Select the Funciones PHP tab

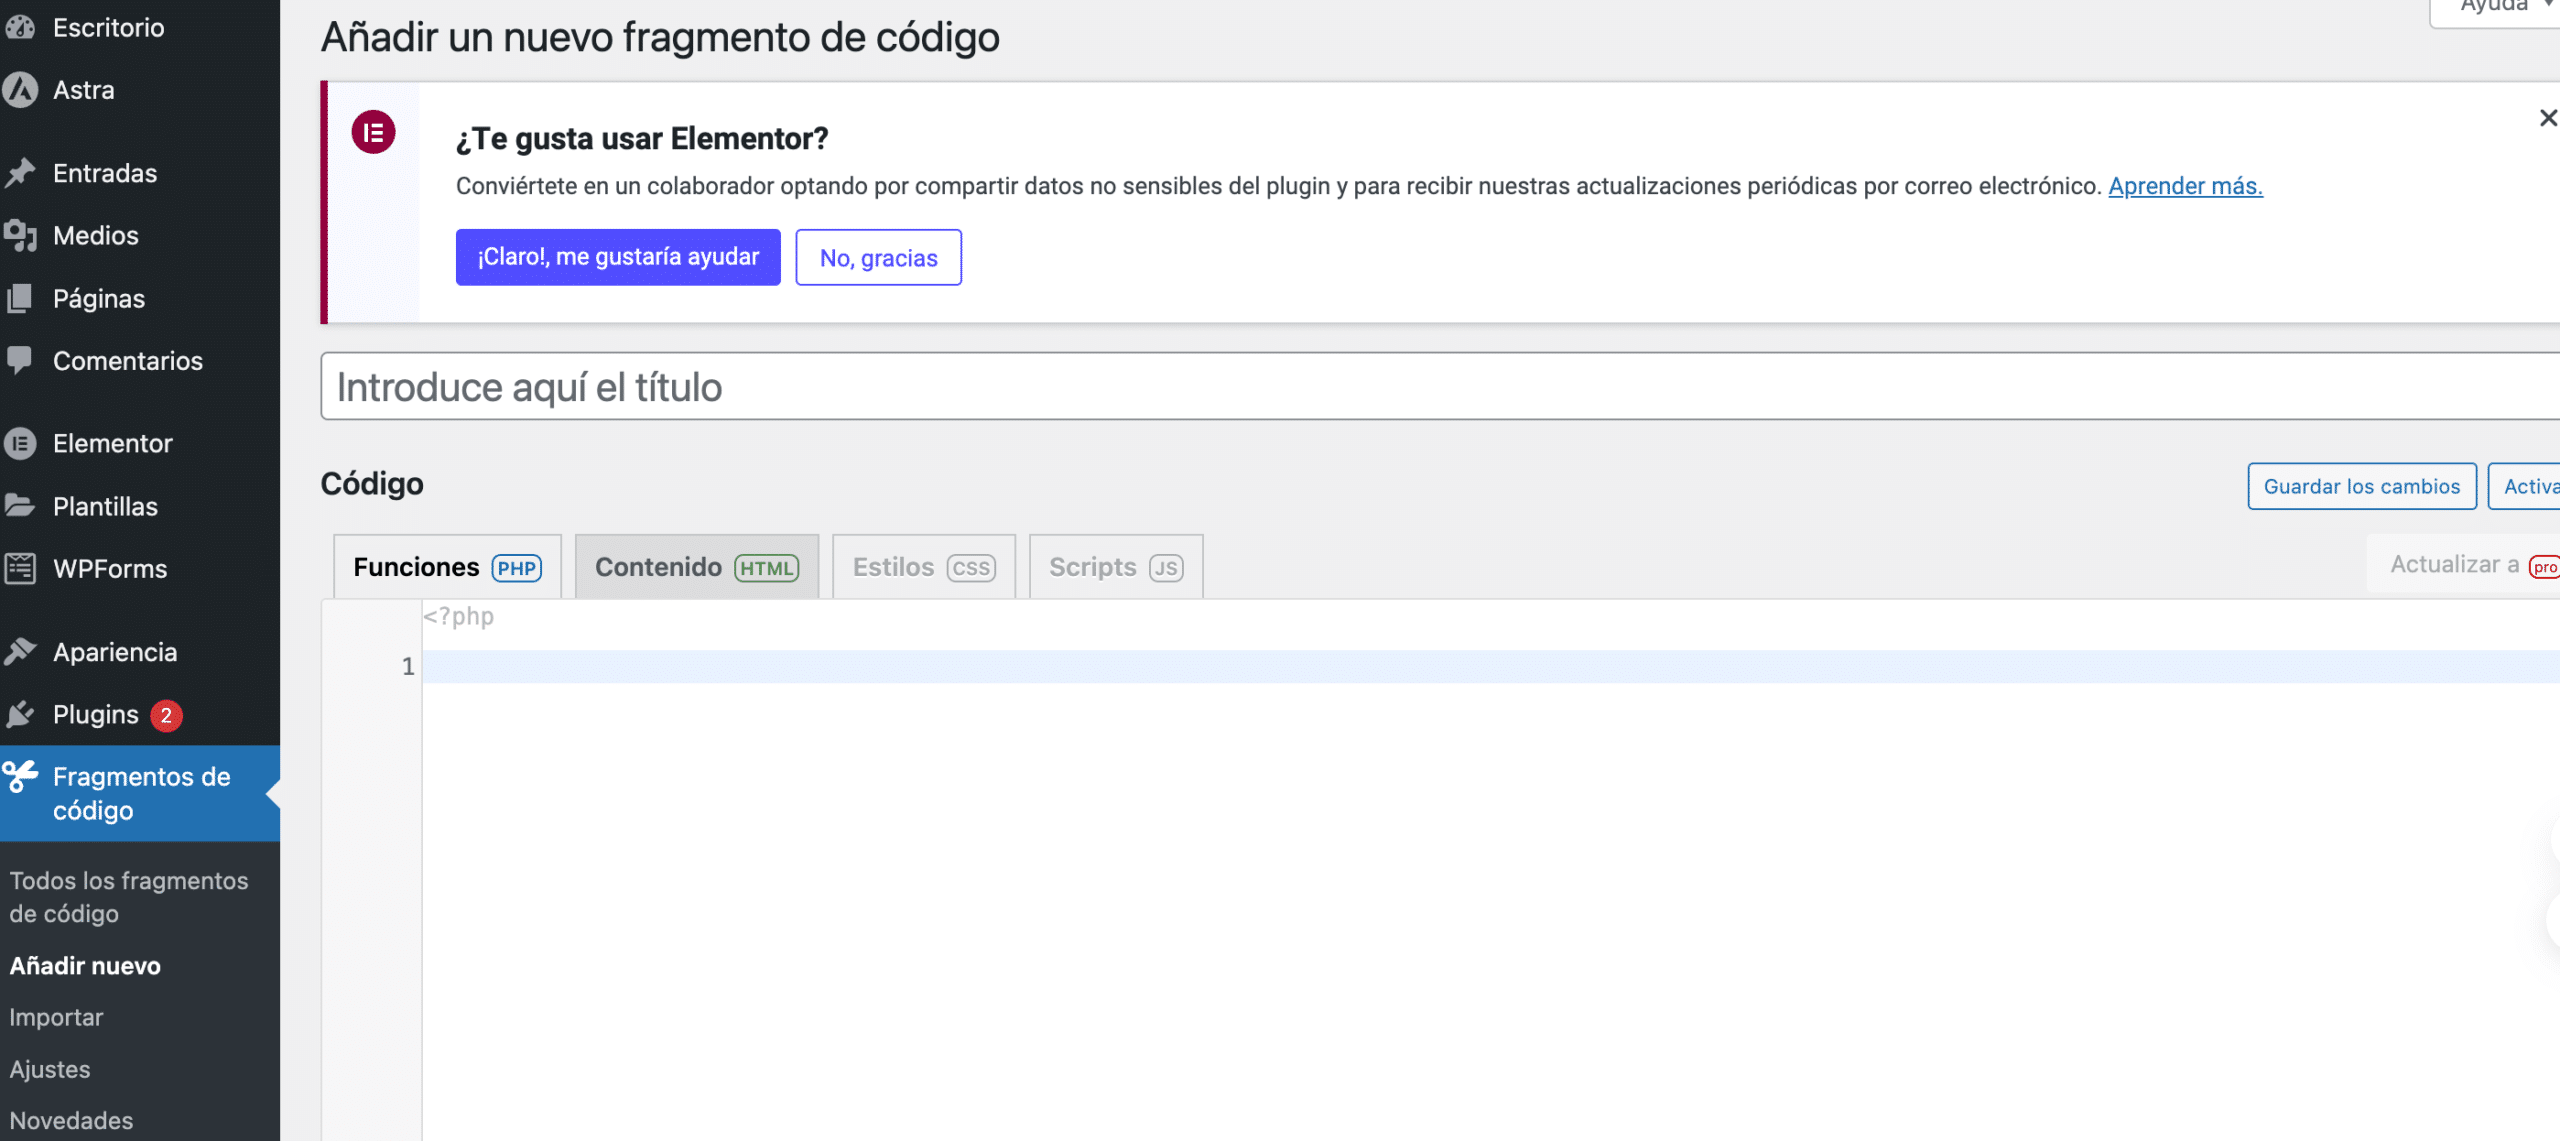(x=447, y=567)
